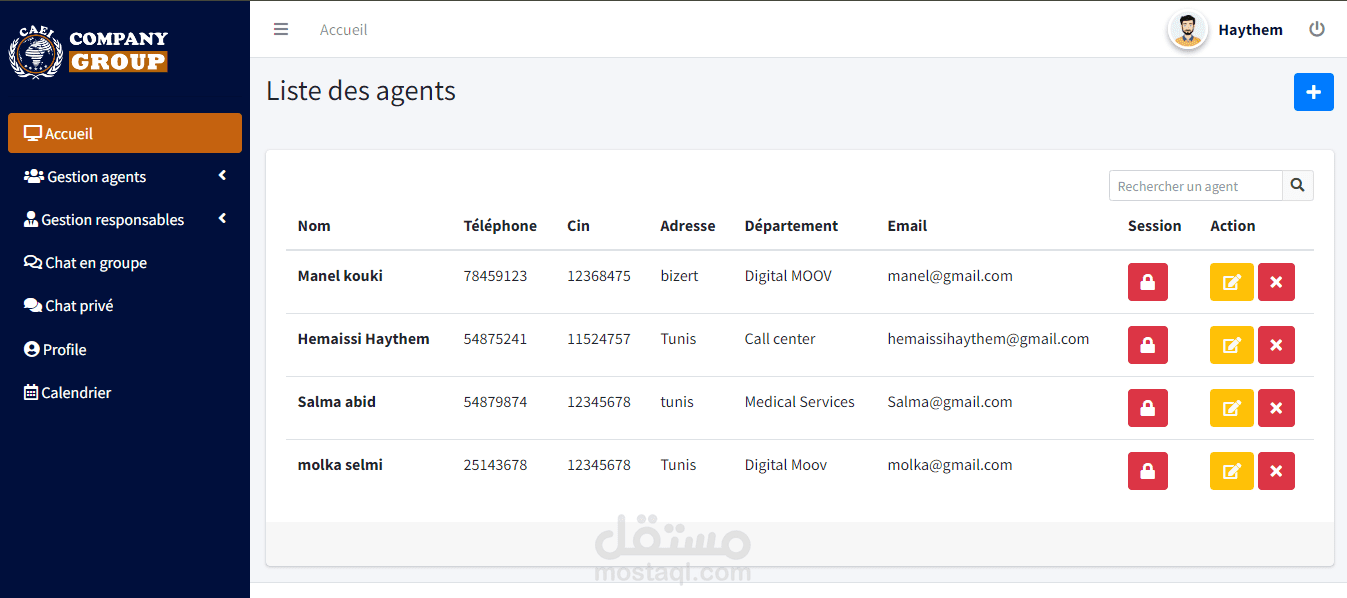Click the Nom column header
Screen dimensions: 1347x598
coord(314,226)
